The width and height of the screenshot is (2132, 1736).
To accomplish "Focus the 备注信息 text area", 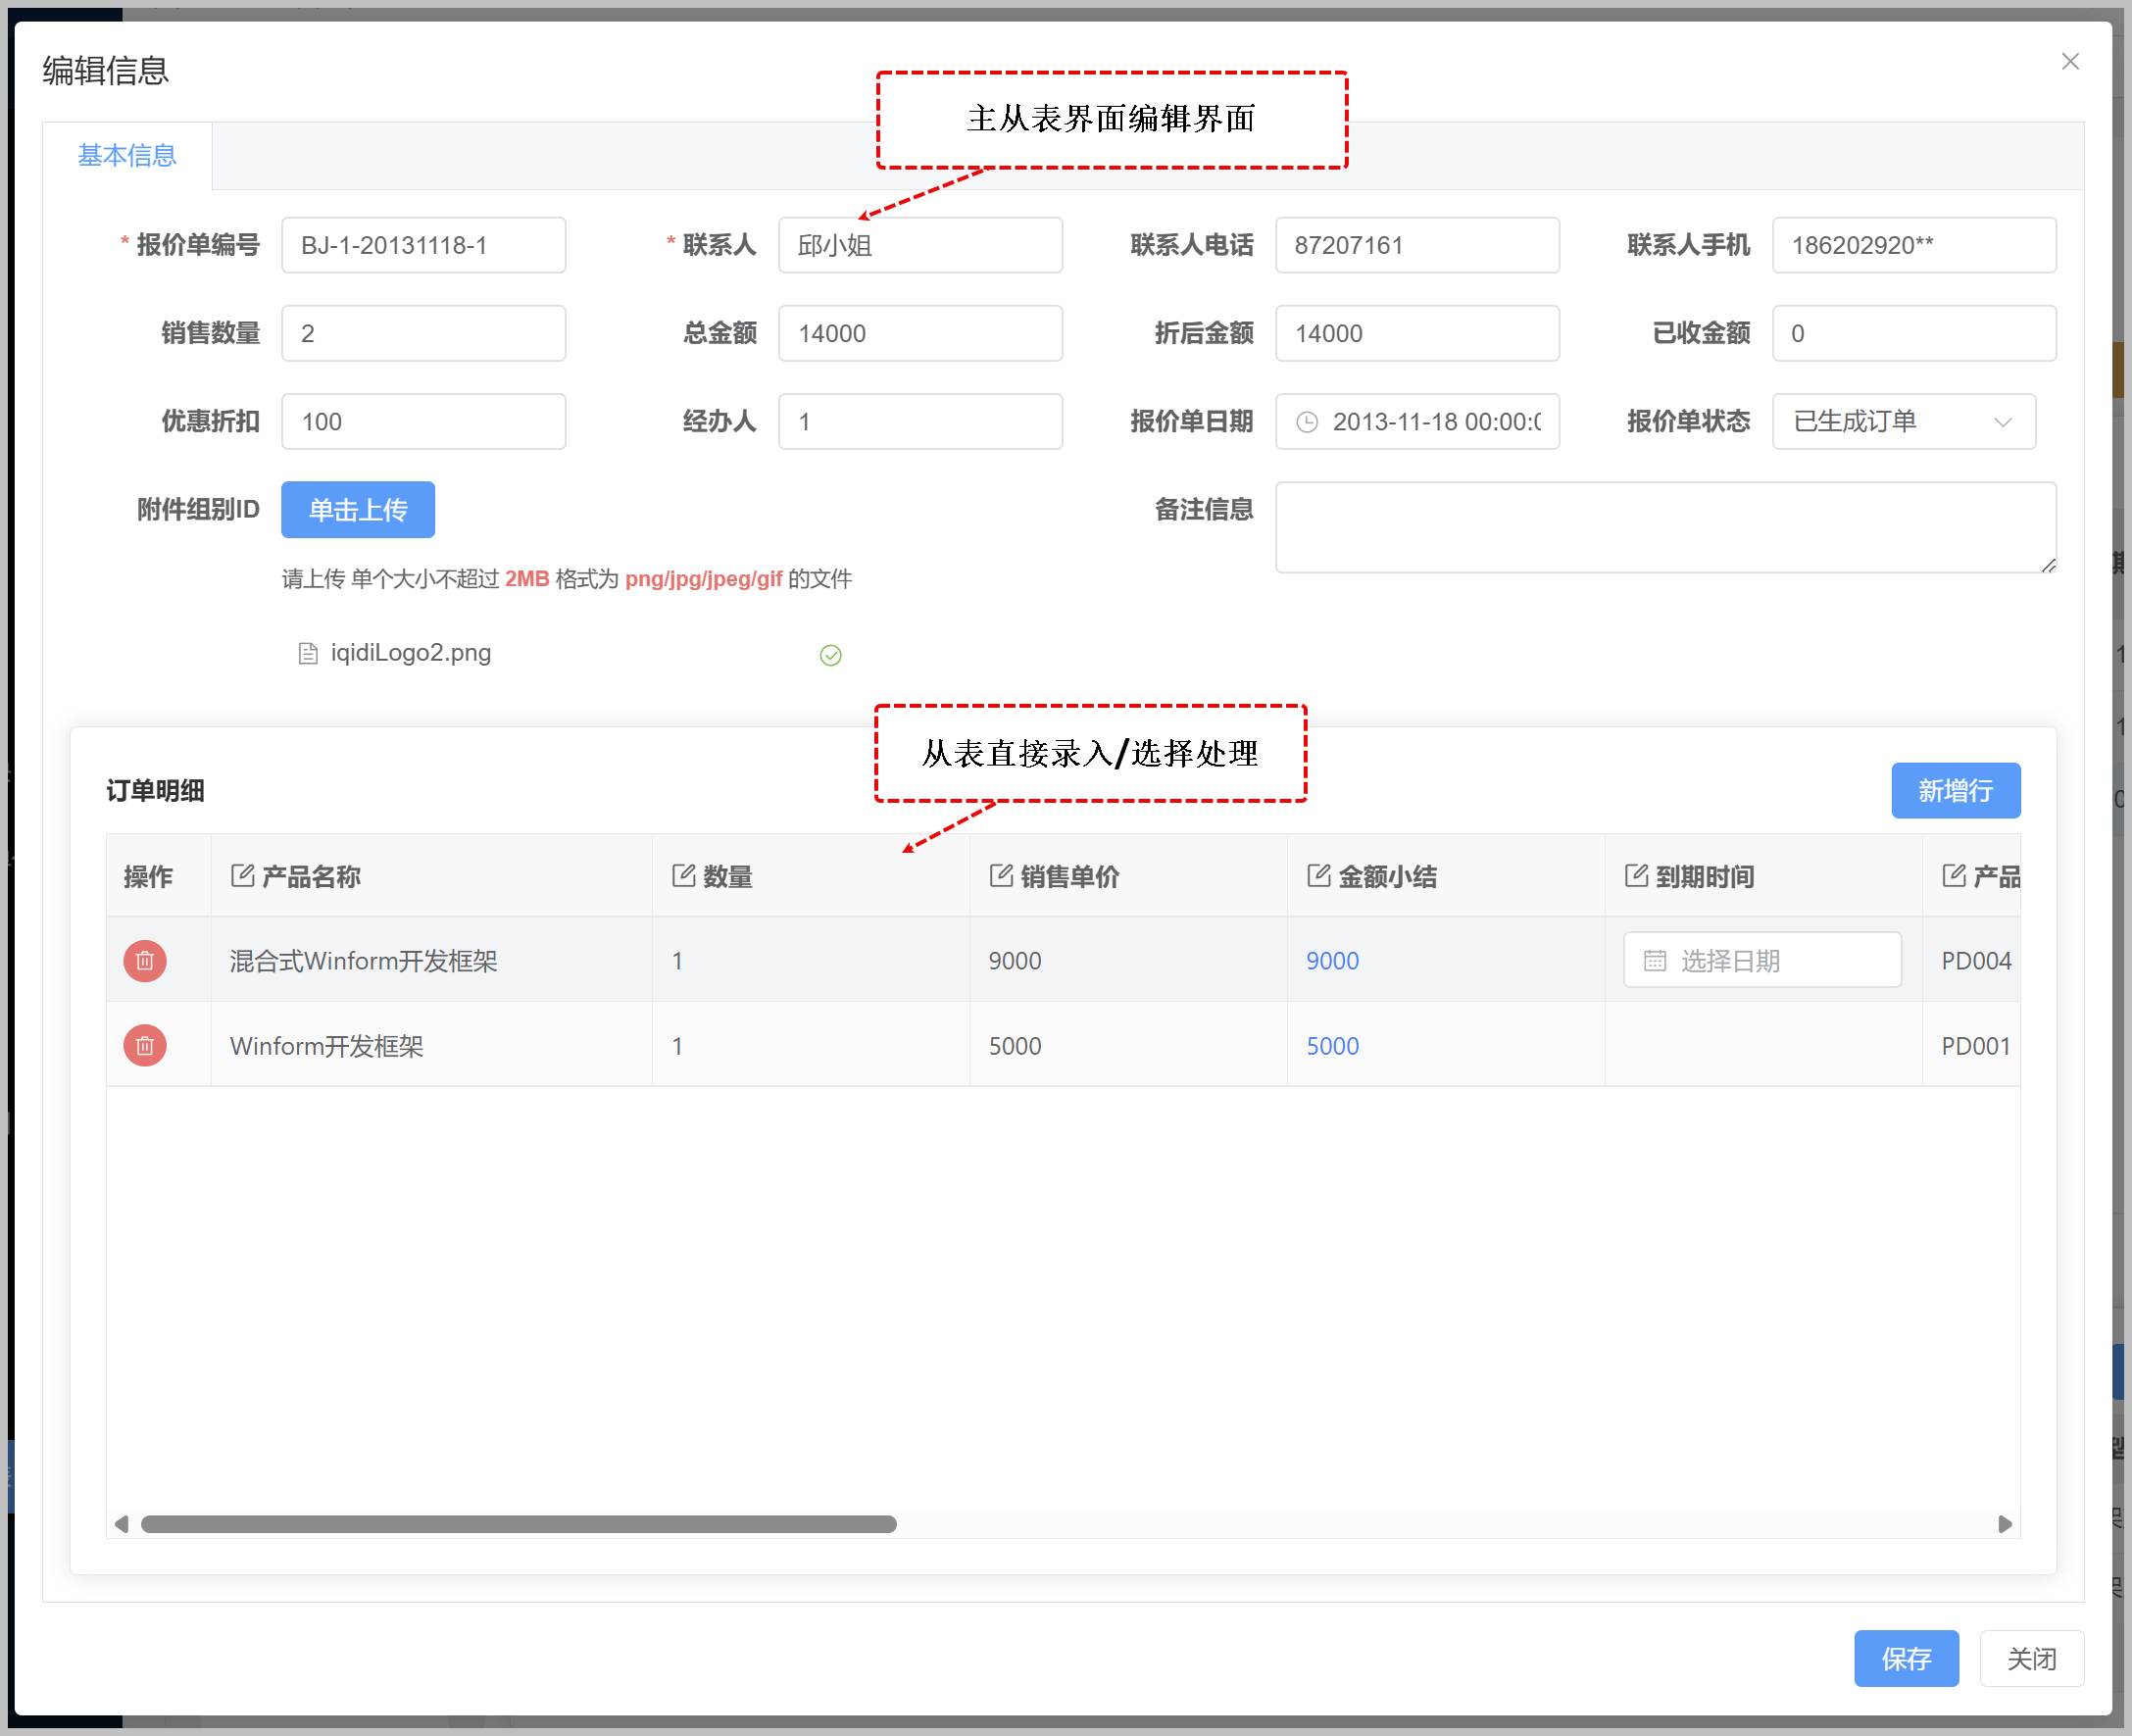I will [1665, 527].
